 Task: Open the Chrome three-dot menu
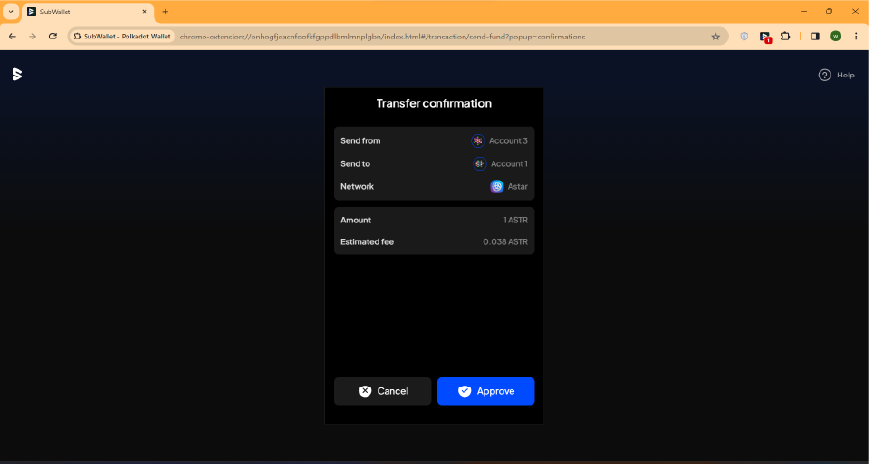click(x=855, y=36)
